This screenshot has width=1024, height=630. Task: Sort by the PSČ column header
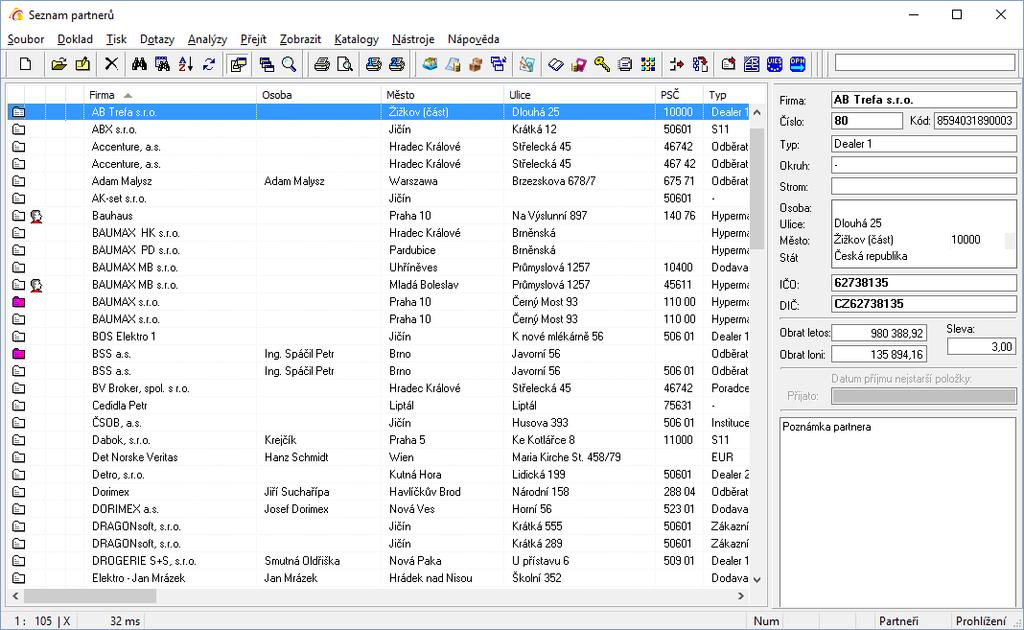coord(679,95)
